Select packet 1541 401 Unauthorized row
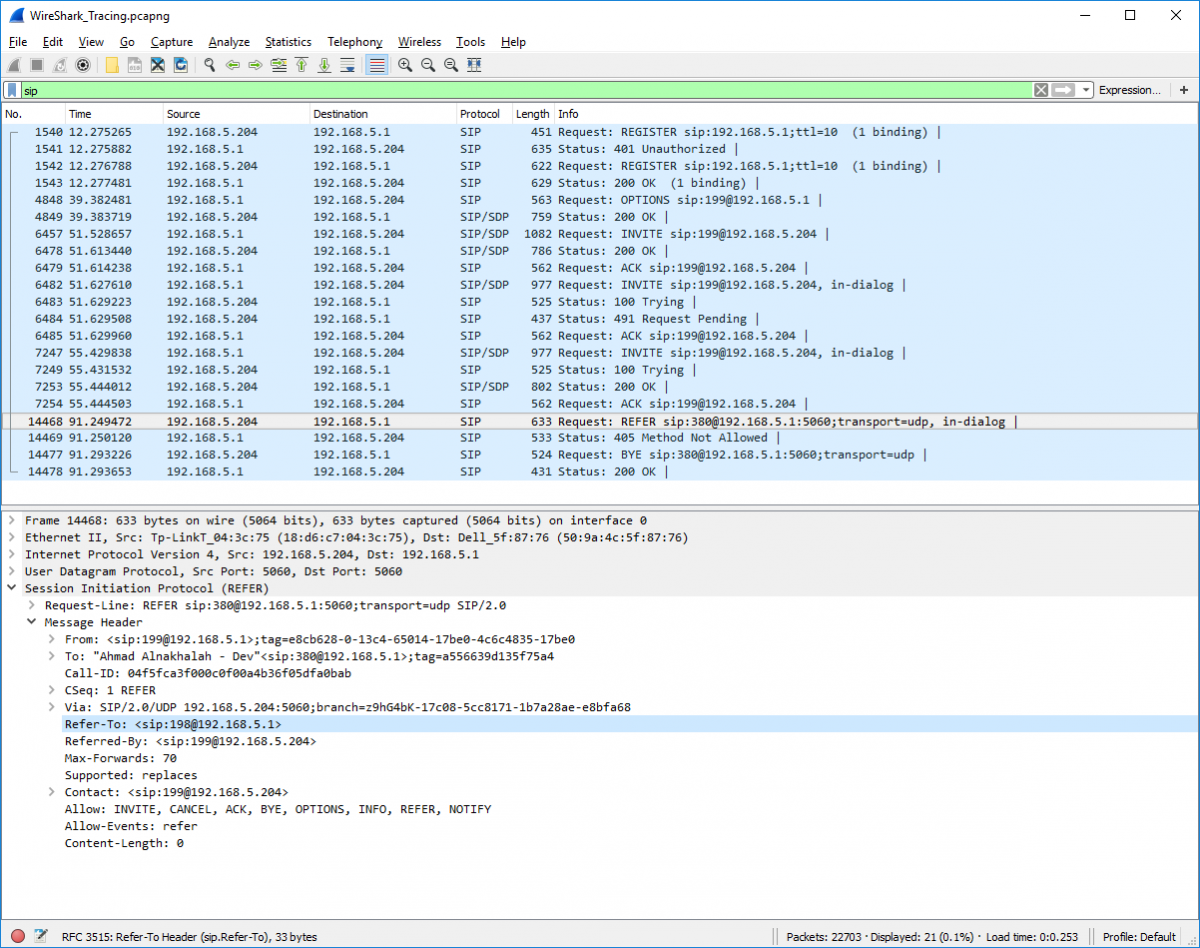 (x=598, y=149)
